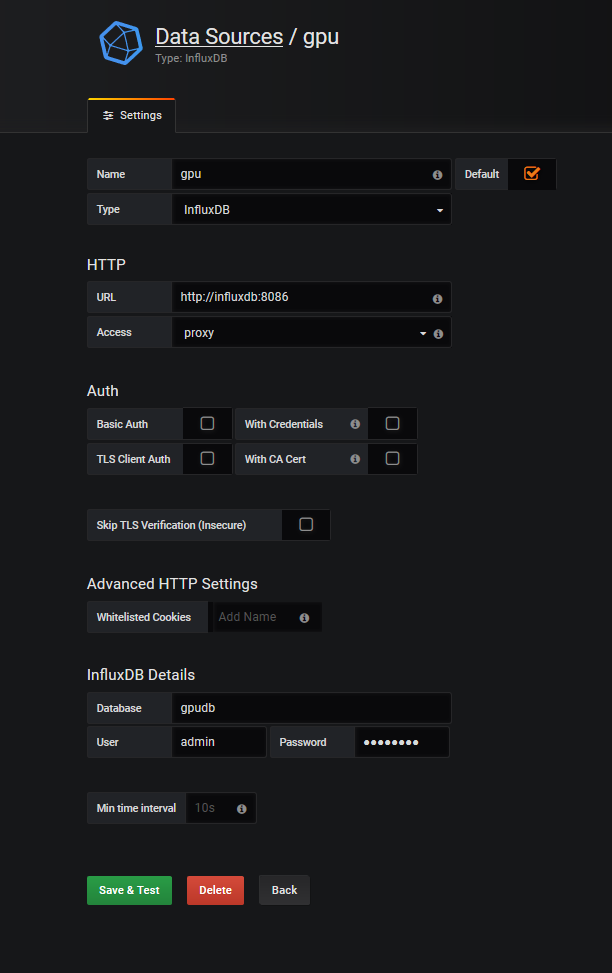
Task: Click the With CA Cert info icon
Action: 355,459
